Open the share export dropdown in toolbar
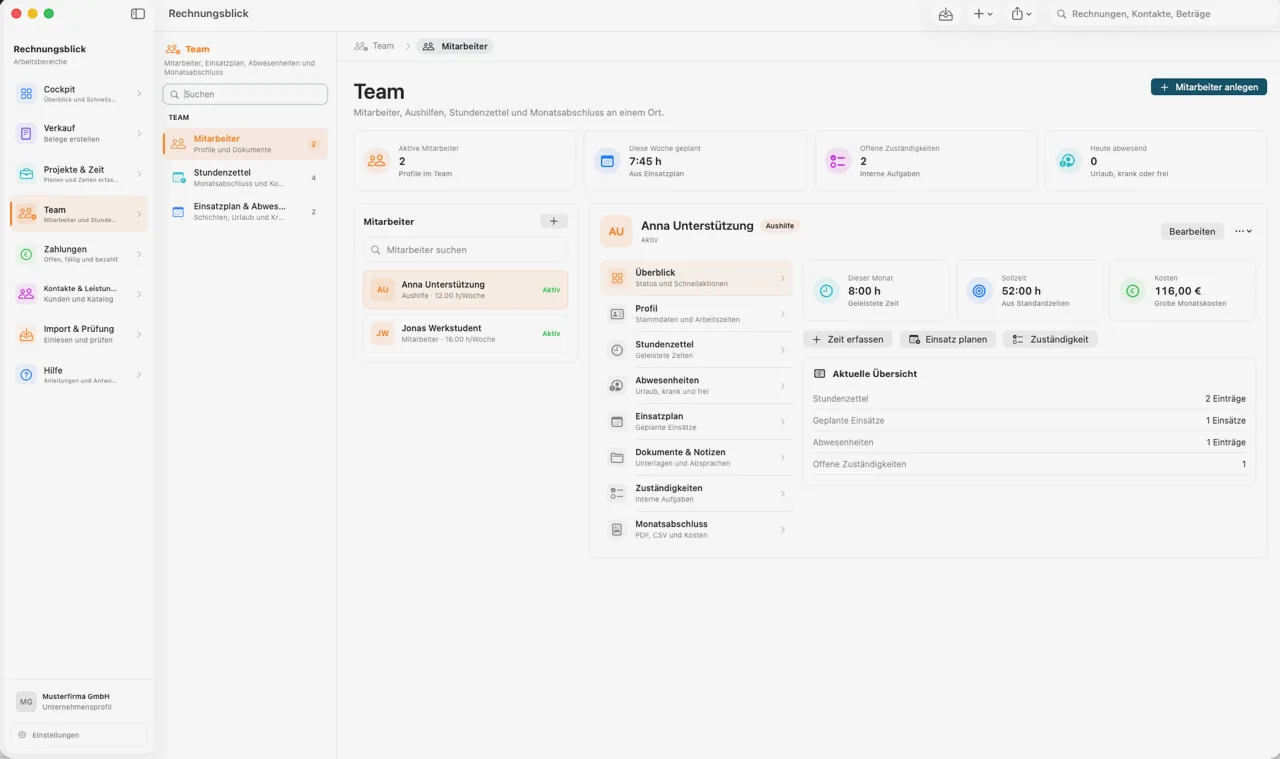The width and height of the screenshot is (1280, 759). click(1021, 14)
